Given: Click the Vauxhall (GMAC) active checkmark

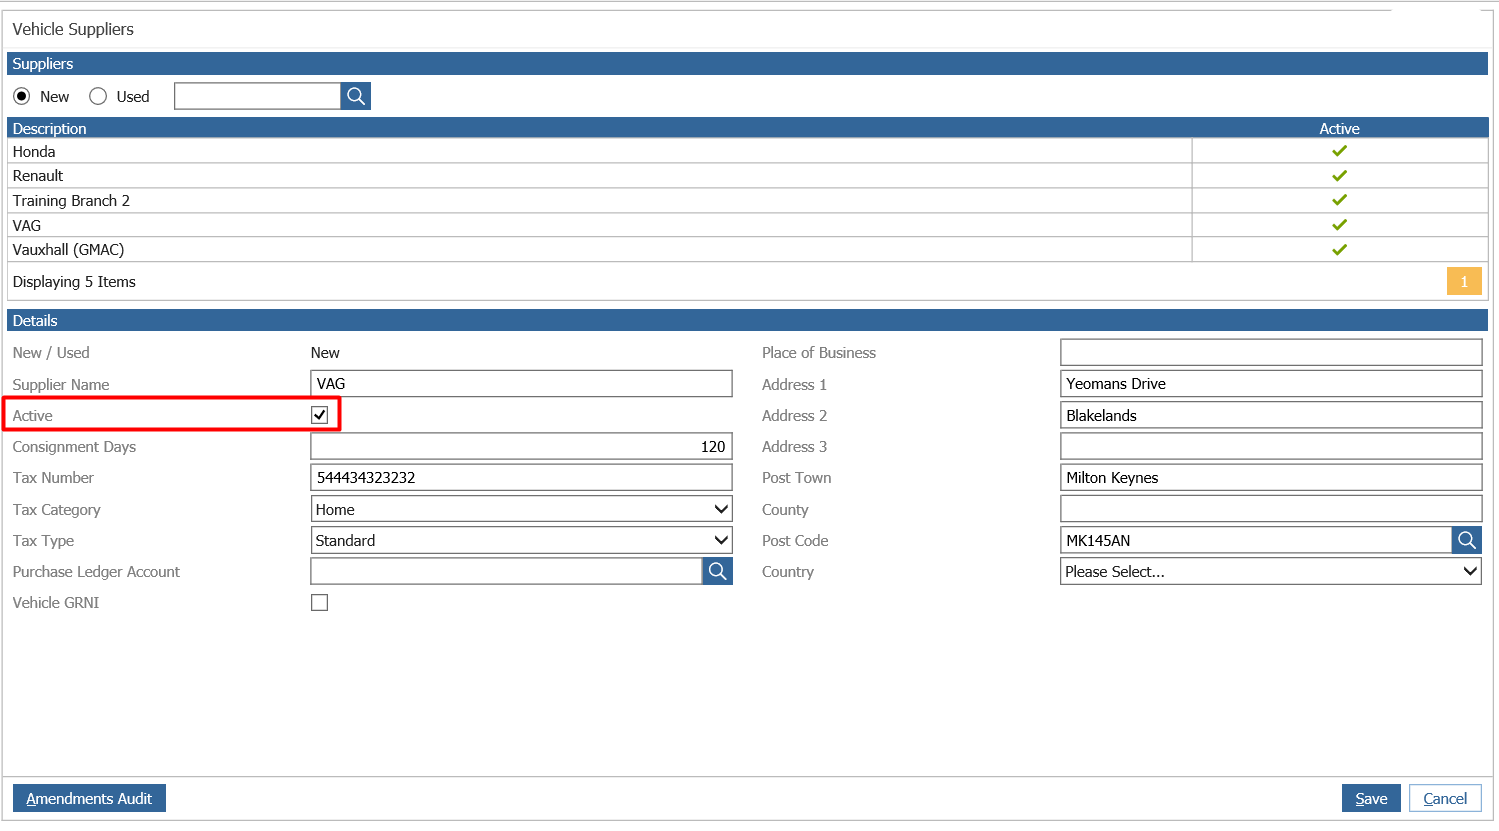Looking at the screenshot, I should pyautogui.click(x=1339, y=250).
